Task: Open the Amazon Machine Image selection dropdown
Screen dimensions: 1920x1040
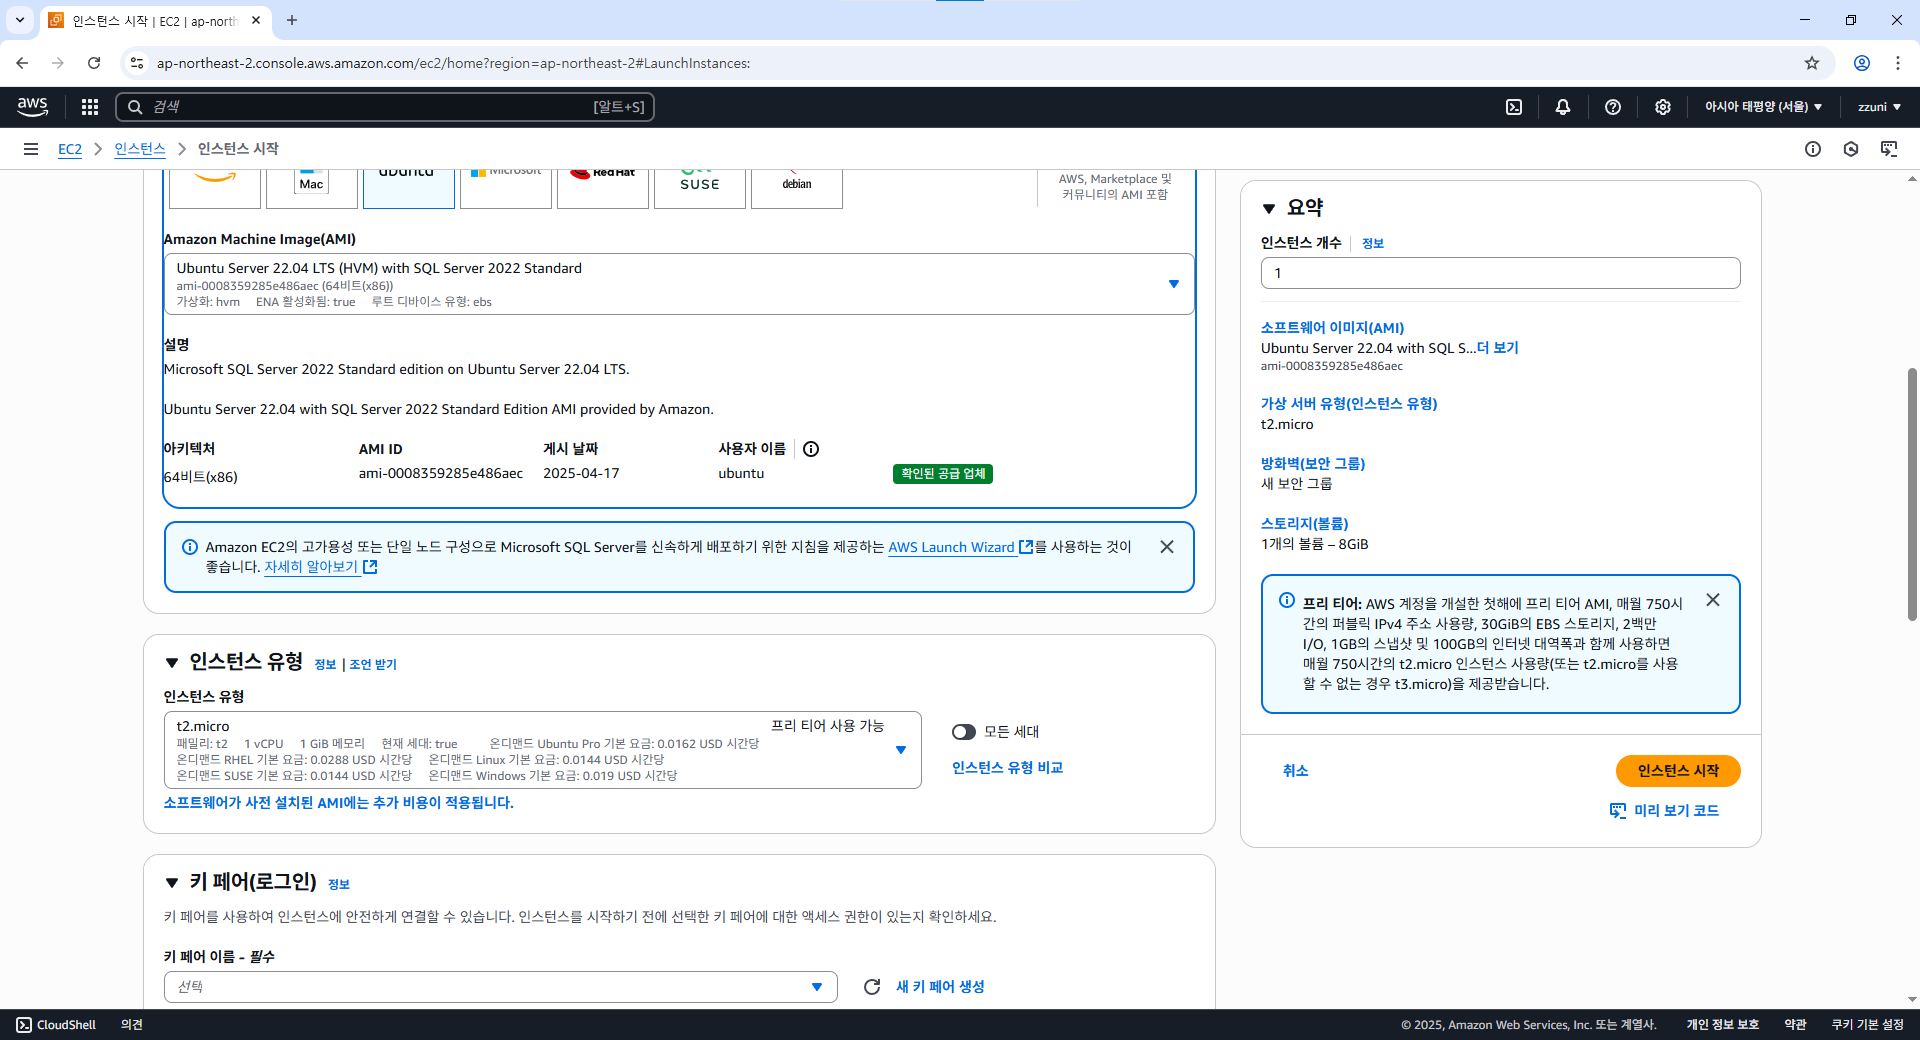Action: pos(679,284)
